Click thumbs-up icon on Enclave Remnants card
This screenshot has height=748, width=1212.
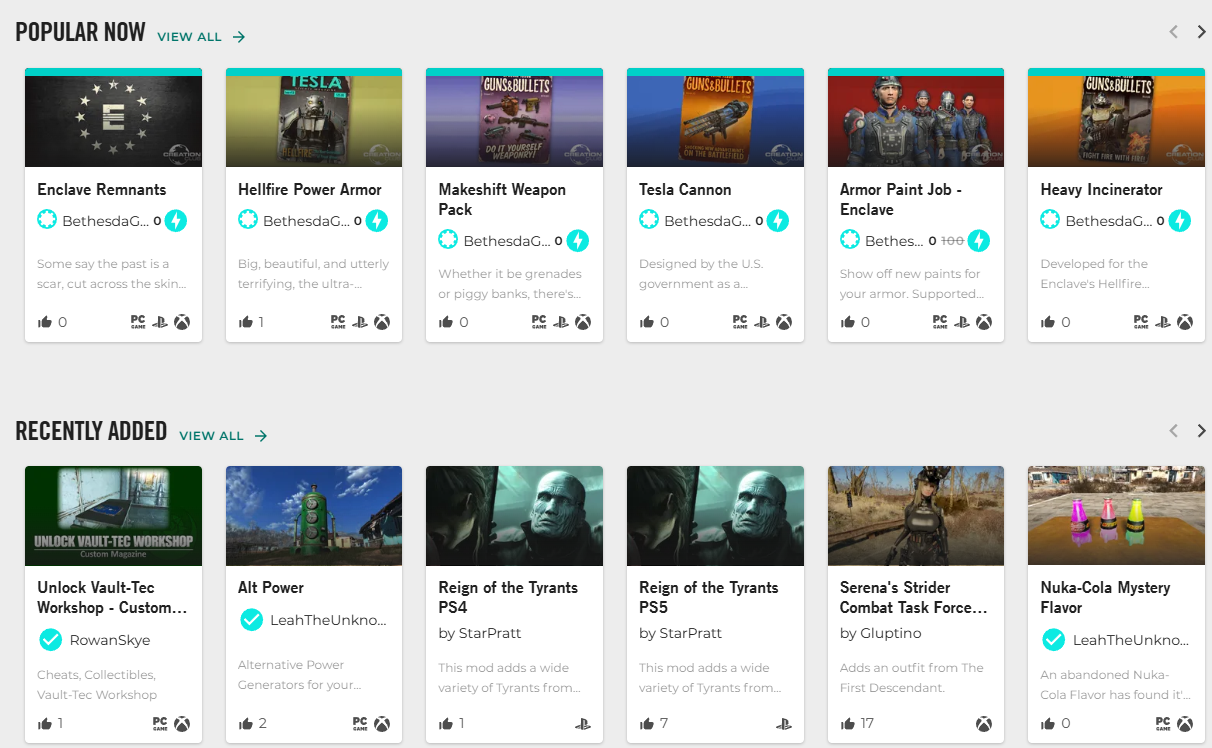click(45, 322)
